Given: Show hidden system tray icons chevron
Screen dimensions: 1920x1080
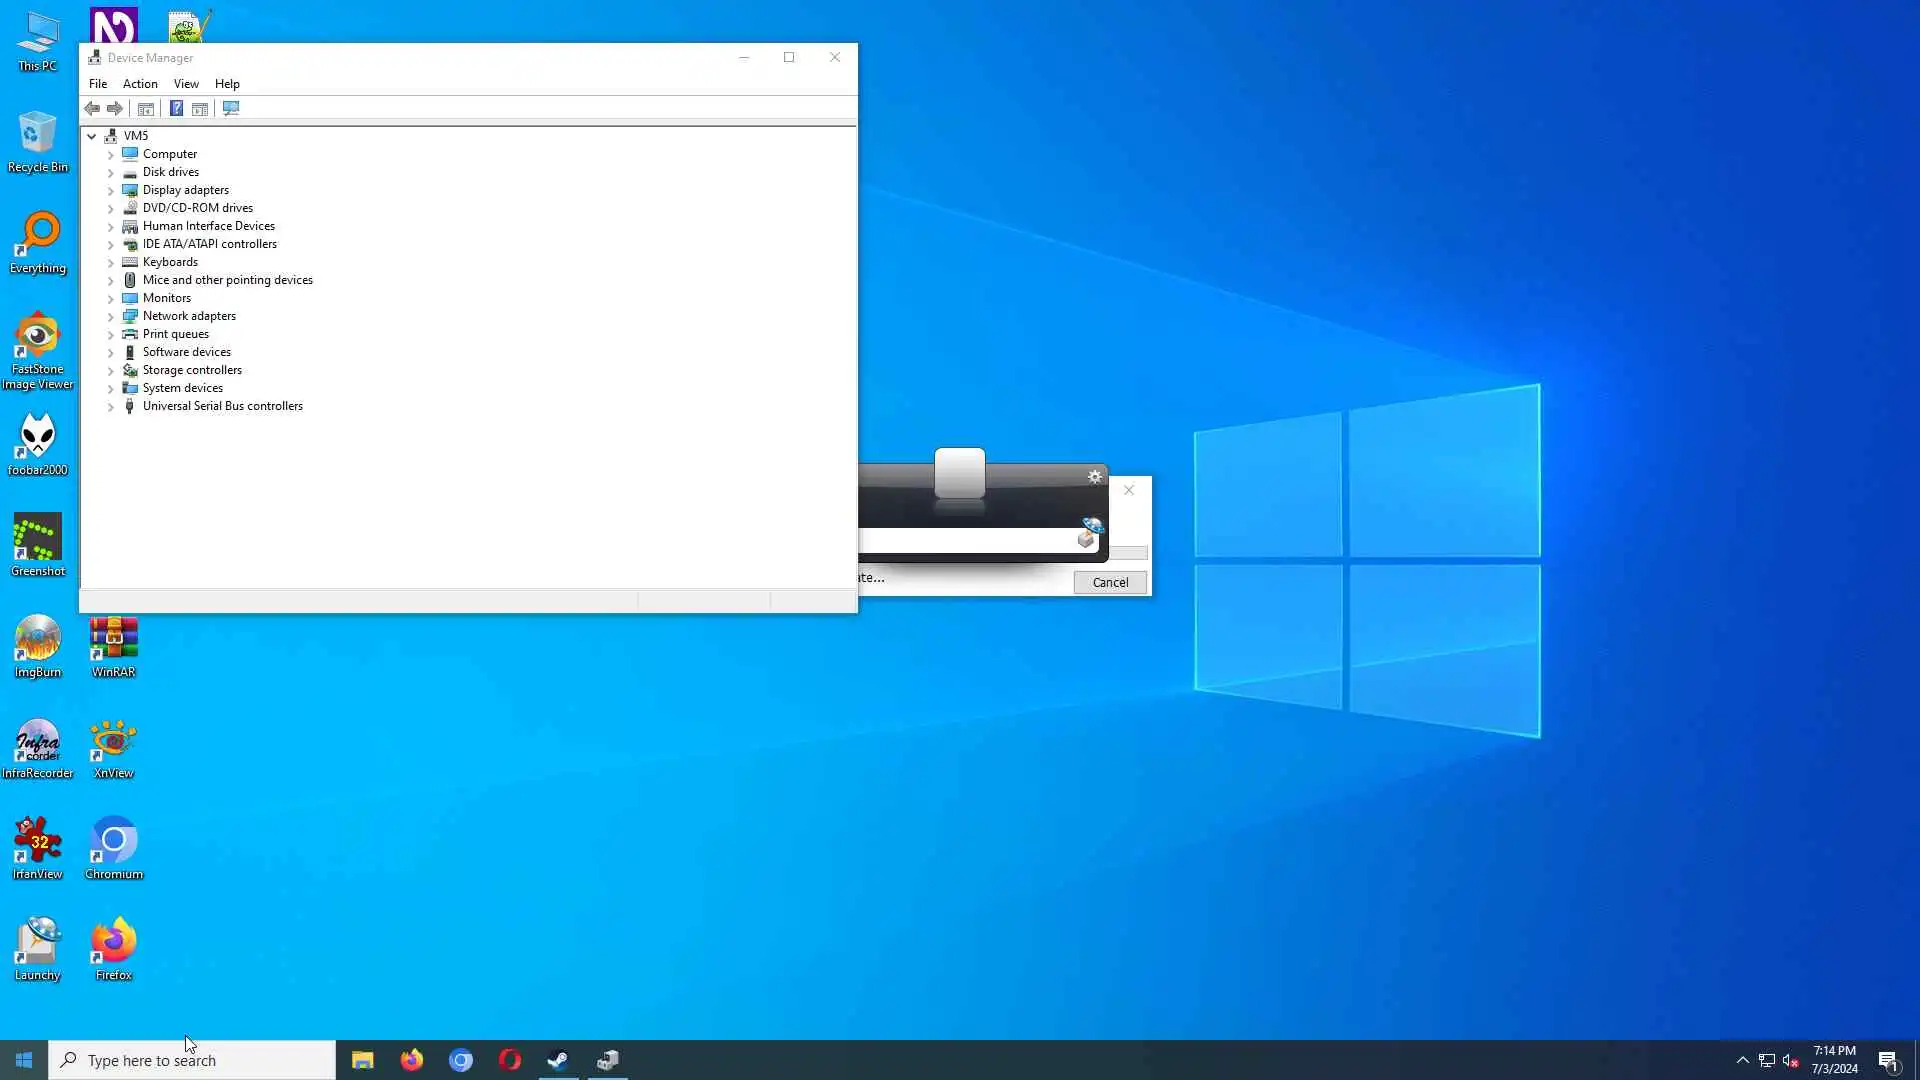Looking at the screenshot, I should click(1742, 1060).
